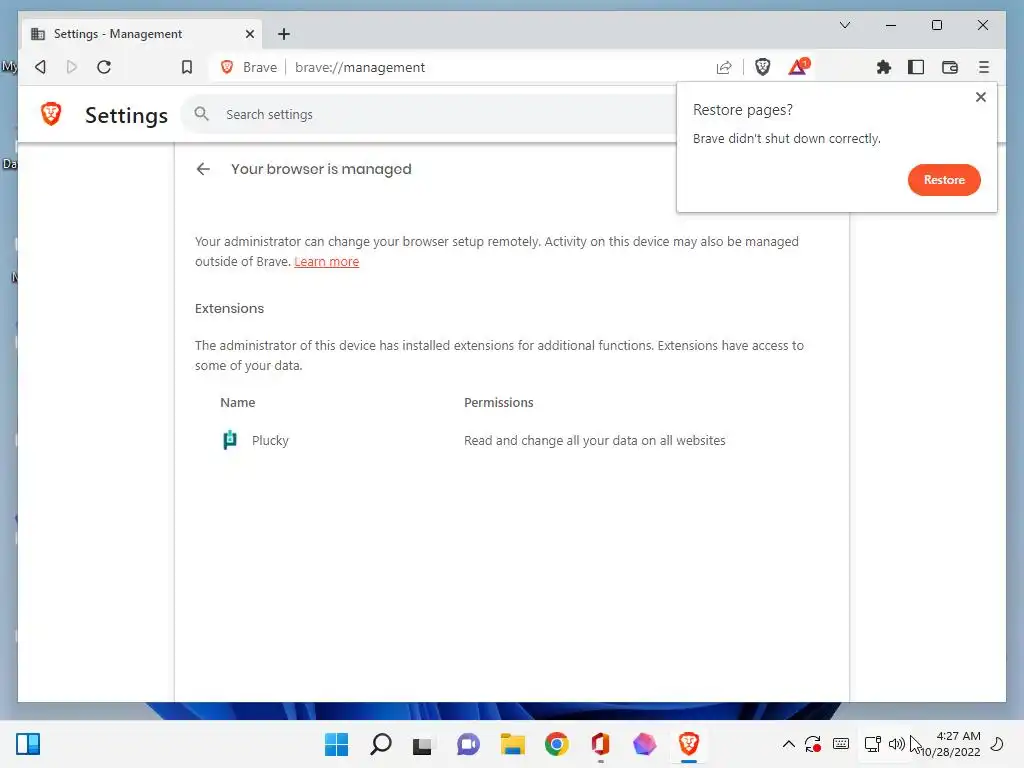Minimize the Brave window

click(x=891, y=25)
